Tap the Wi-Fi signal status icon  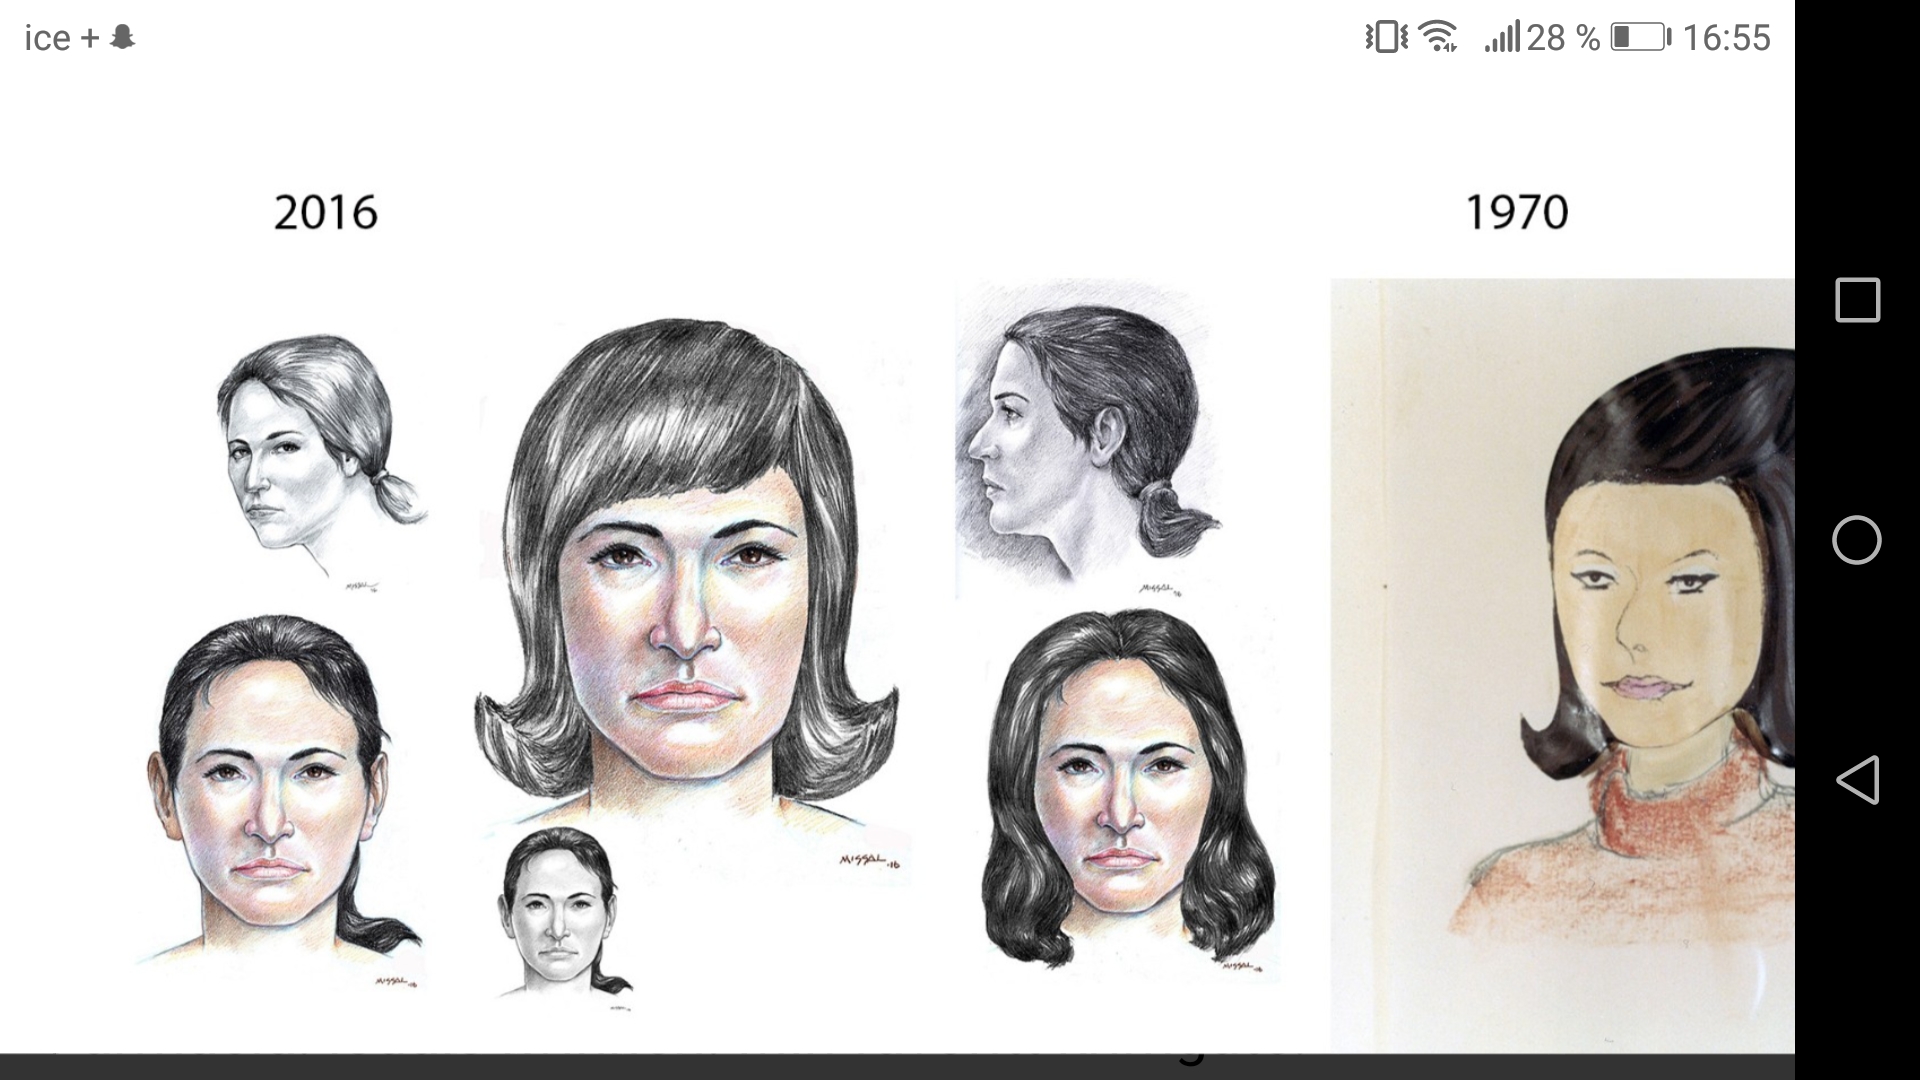pyautogui.click(x=1439, y=38)
